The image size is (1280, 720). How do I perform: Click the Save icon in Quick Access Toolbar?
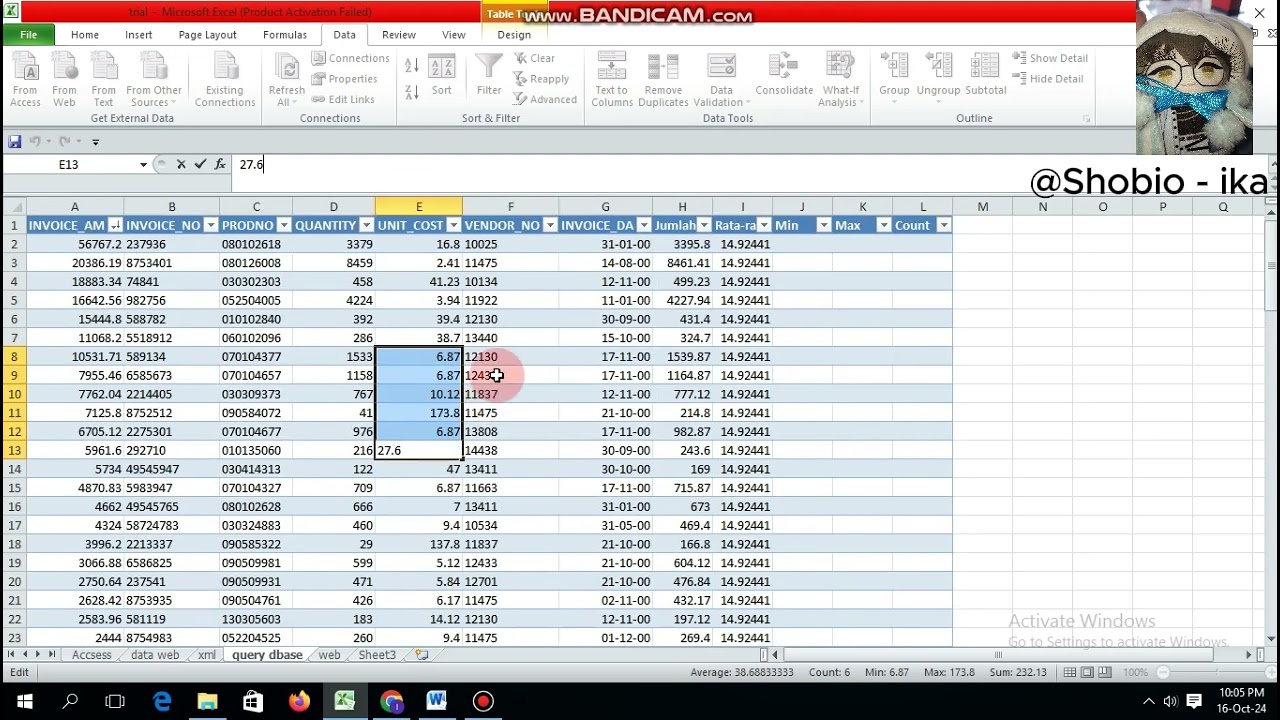14,142
